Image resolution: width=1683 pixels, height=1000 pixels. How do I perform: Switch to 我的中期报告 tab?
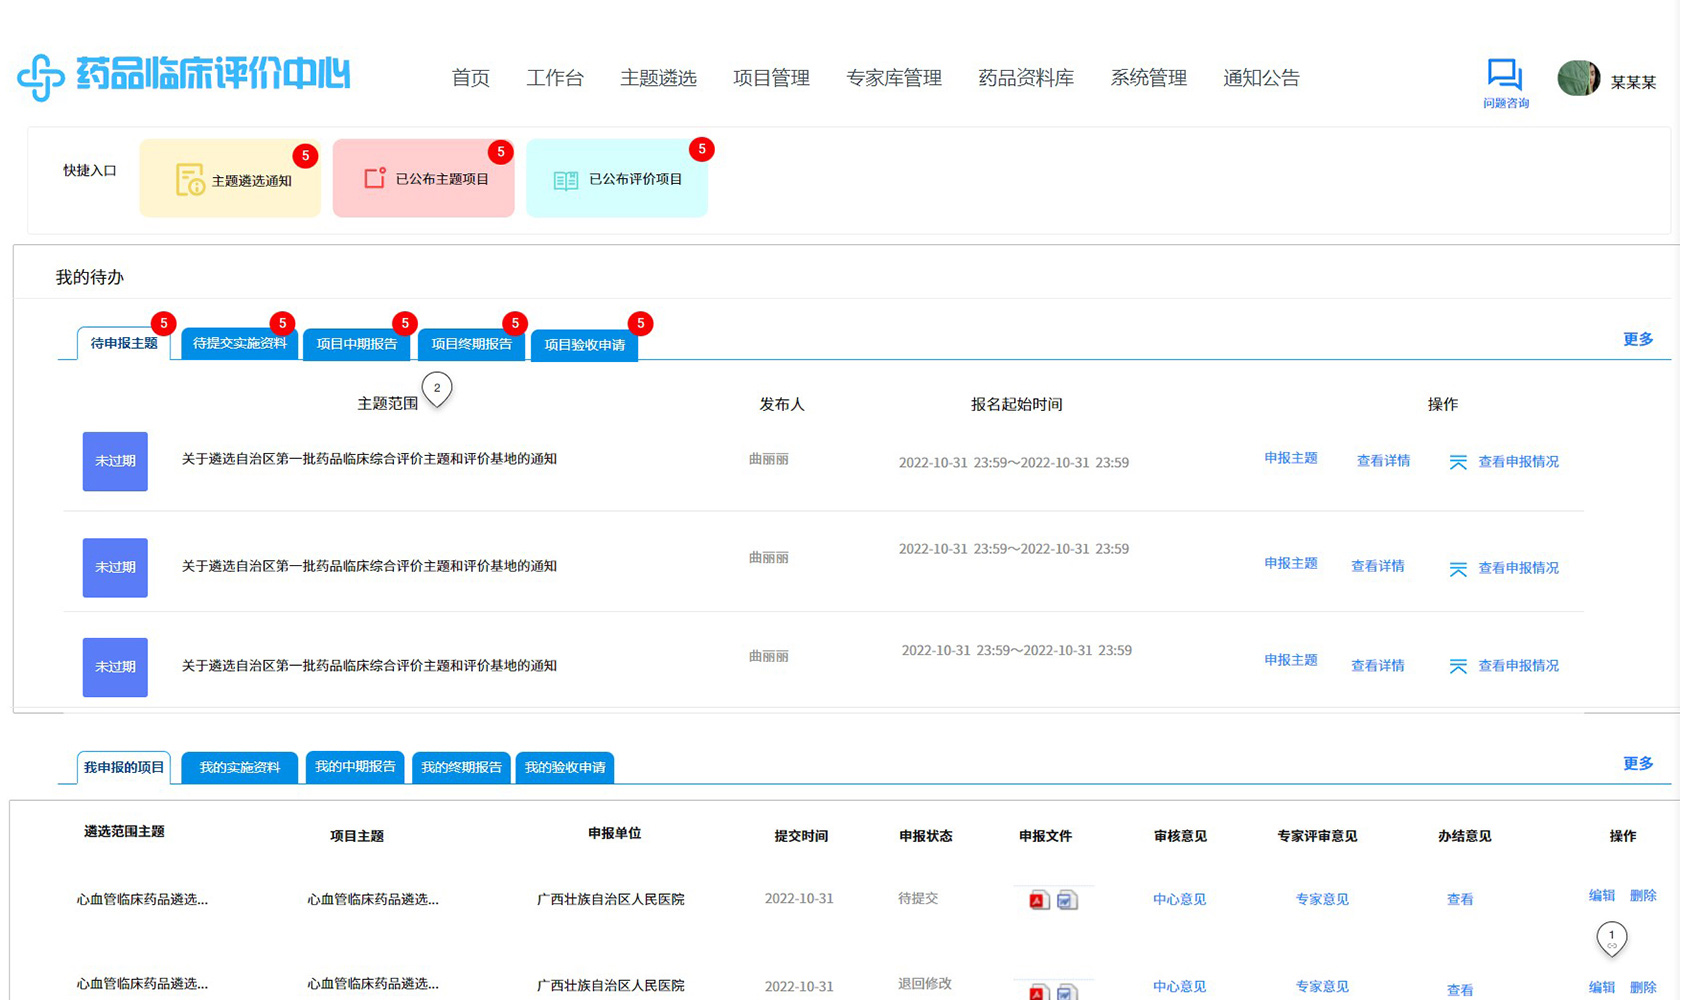(355, 767)
